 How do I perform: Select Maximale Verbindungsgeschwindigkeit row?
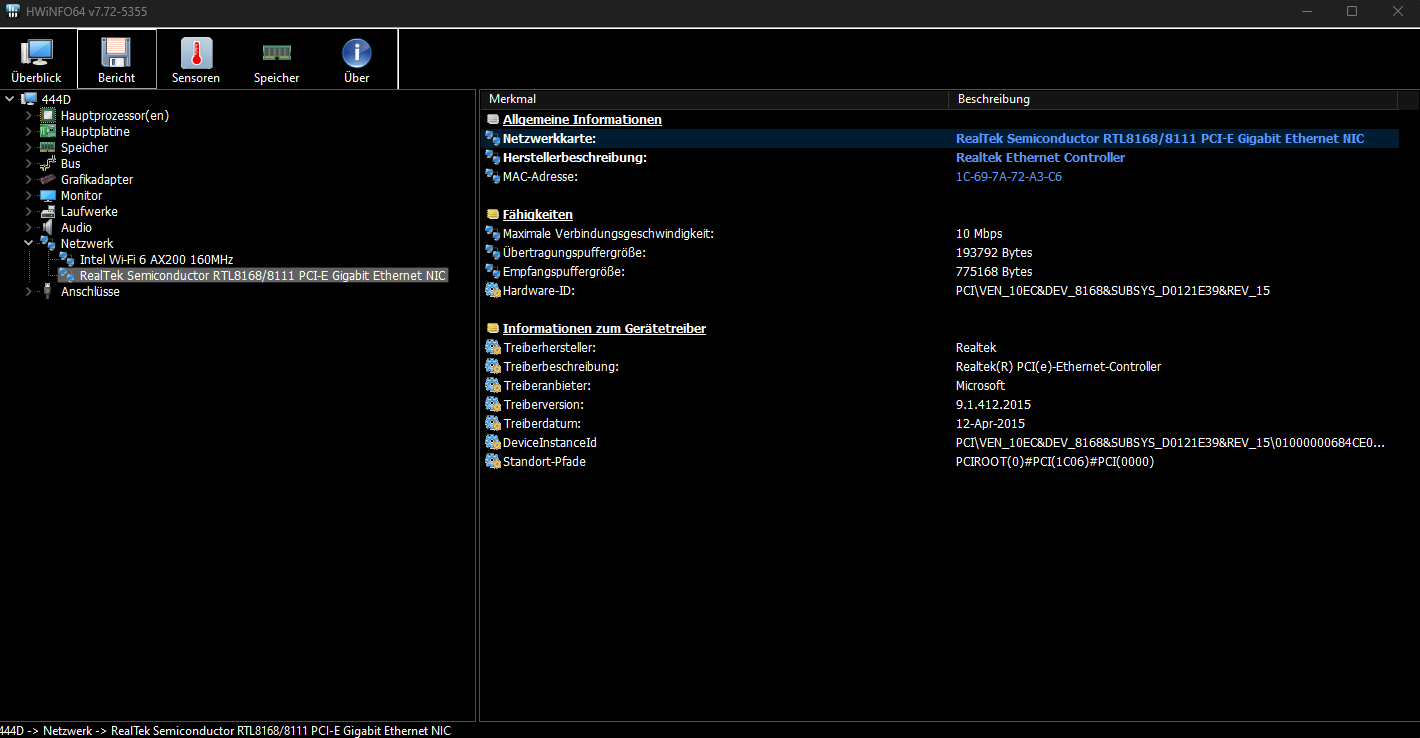940,233
